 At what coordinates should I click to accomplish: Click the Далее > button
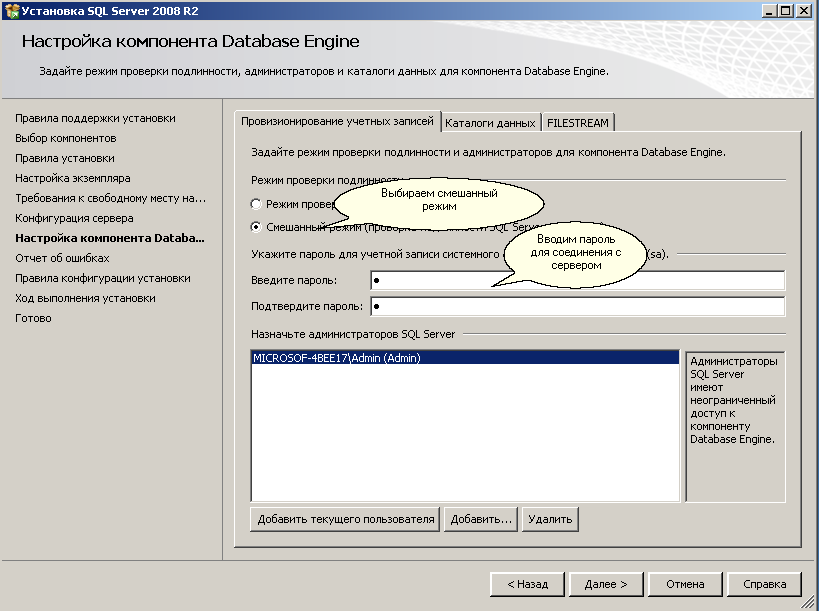point(606,584)
